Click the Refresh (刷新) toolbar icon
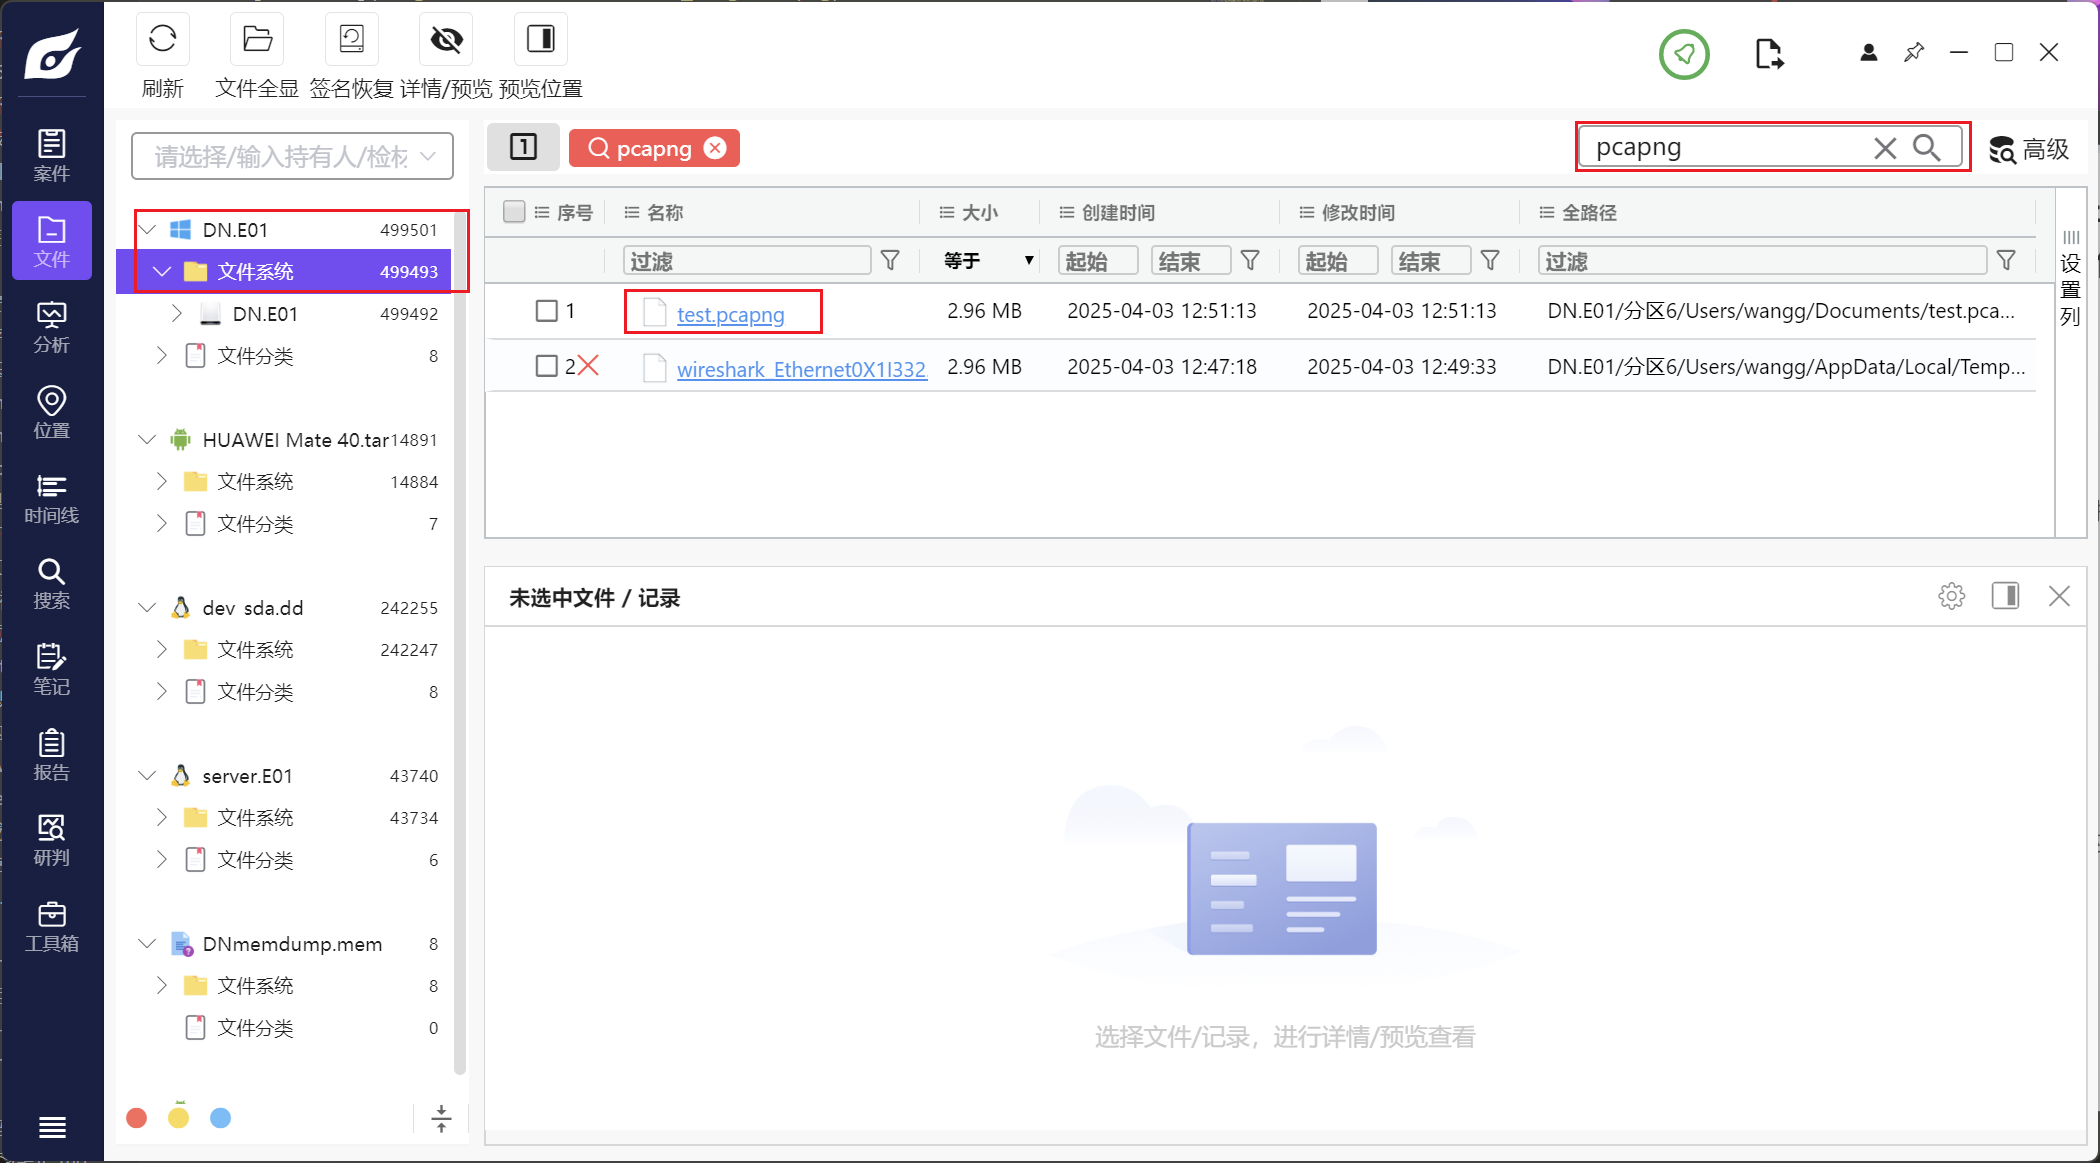 162,40
